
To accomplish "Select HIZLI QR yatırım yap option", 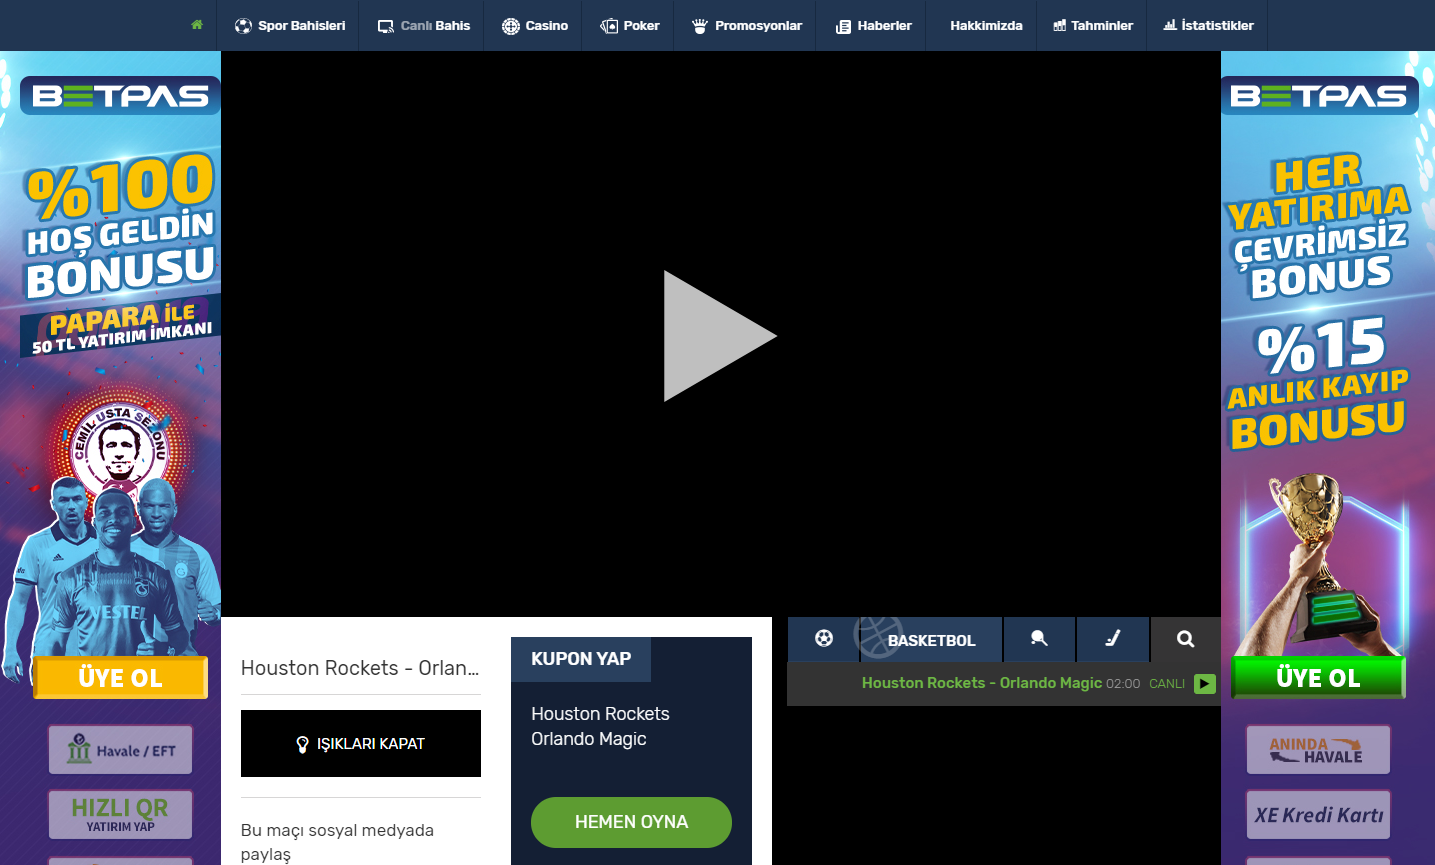I will [x=120, y=815].
